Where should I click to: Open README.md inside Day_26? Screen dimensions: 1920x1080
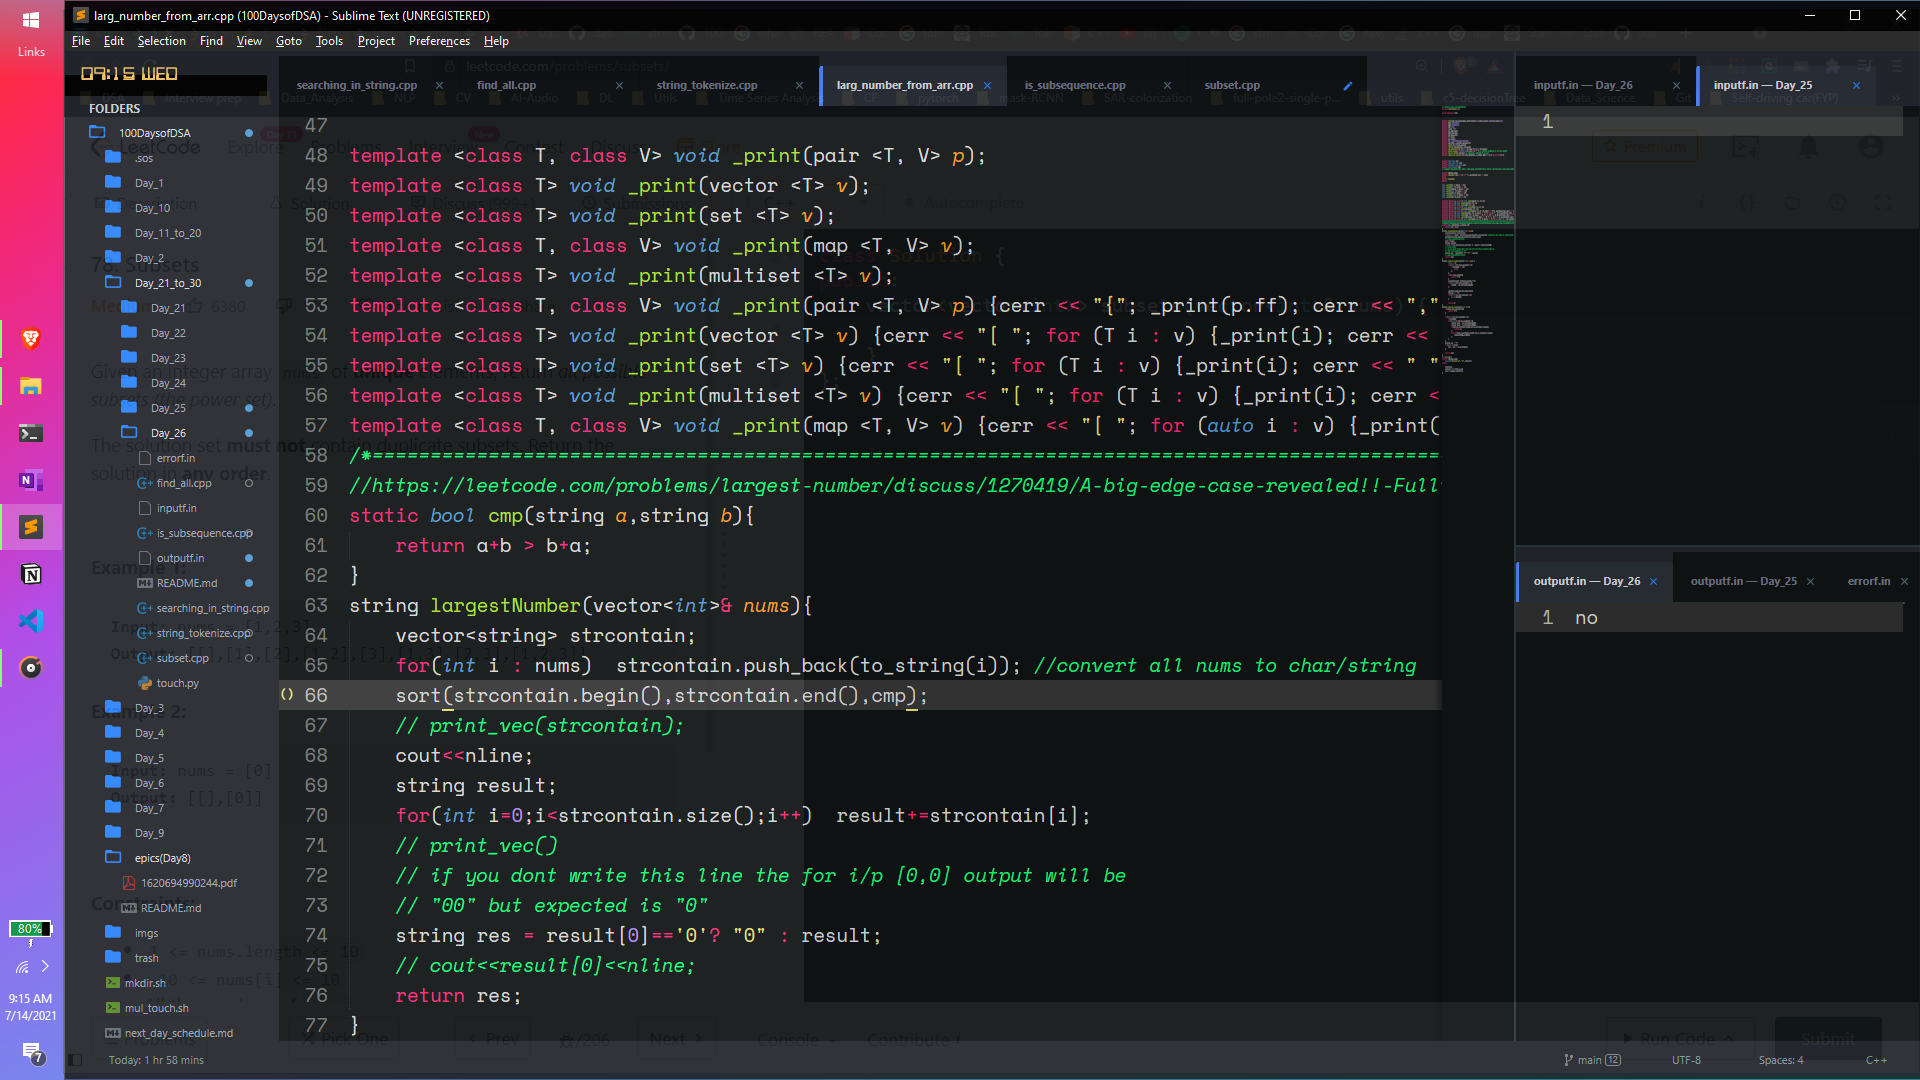(x=187, y=583)
